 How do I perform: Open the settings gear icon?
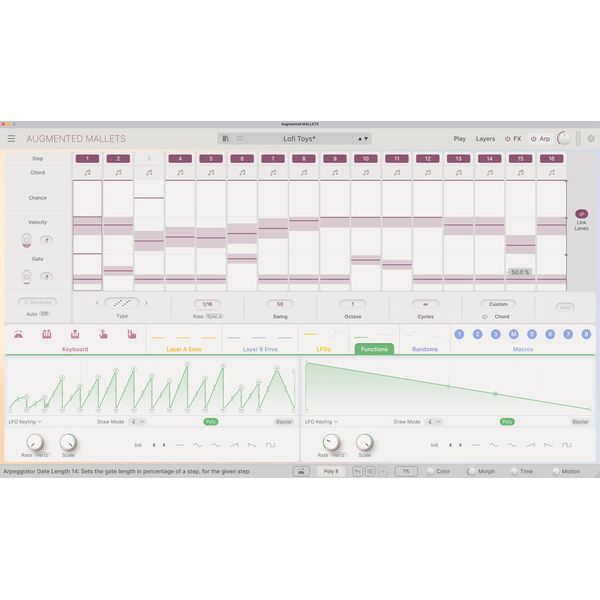click(591, 139)
